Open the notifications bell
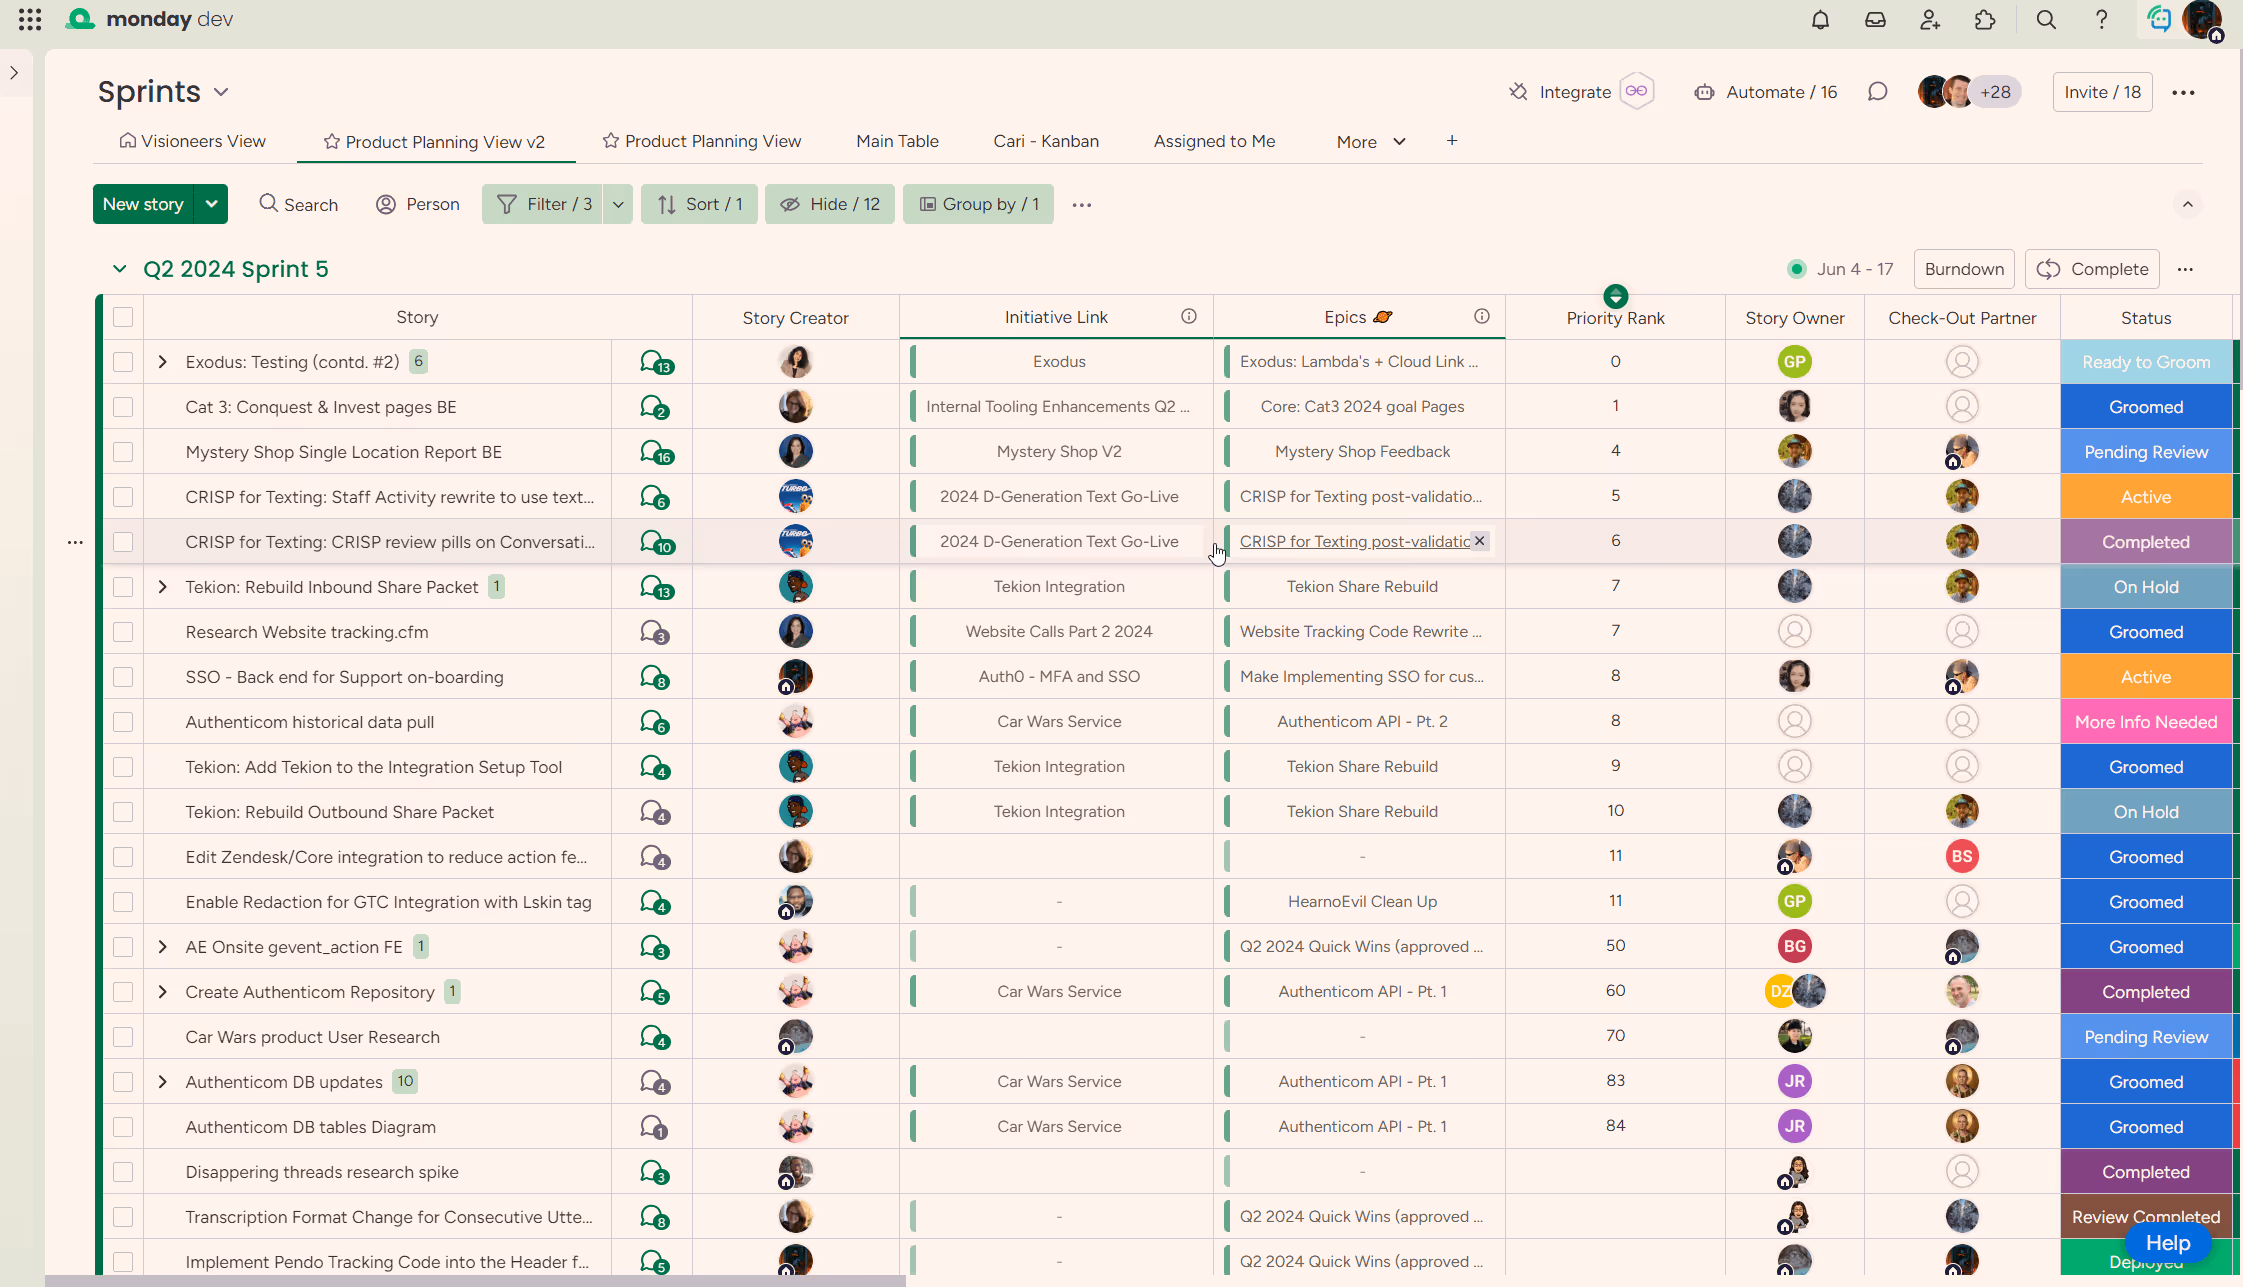The height and width of the screenshot is (1287, 2243). coord(1820,20)
